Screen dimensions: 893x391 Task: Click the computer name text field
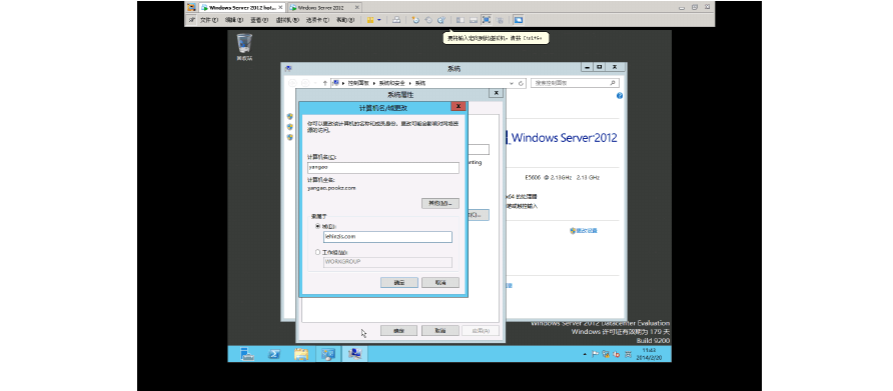[383, 167]
